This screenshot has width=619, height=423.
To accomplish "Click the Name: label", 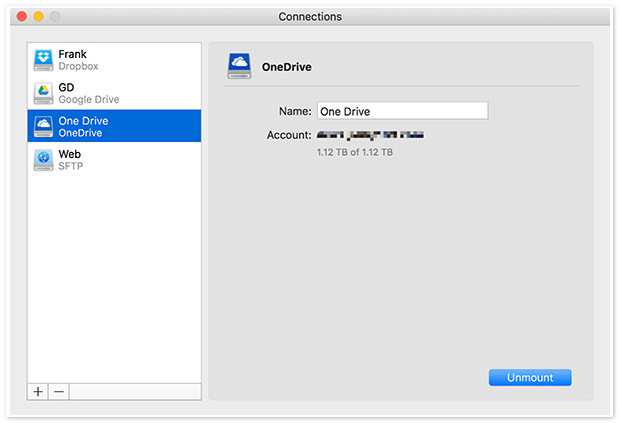I will point(295,111).
